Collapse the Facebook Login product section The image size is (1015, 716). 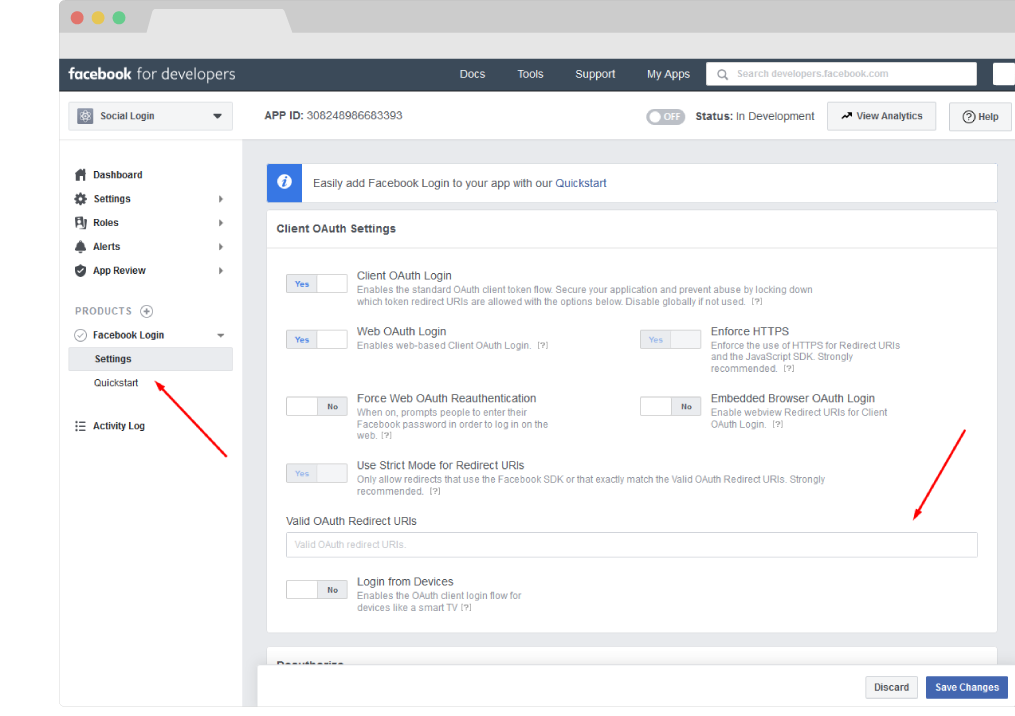coord(220,336)
